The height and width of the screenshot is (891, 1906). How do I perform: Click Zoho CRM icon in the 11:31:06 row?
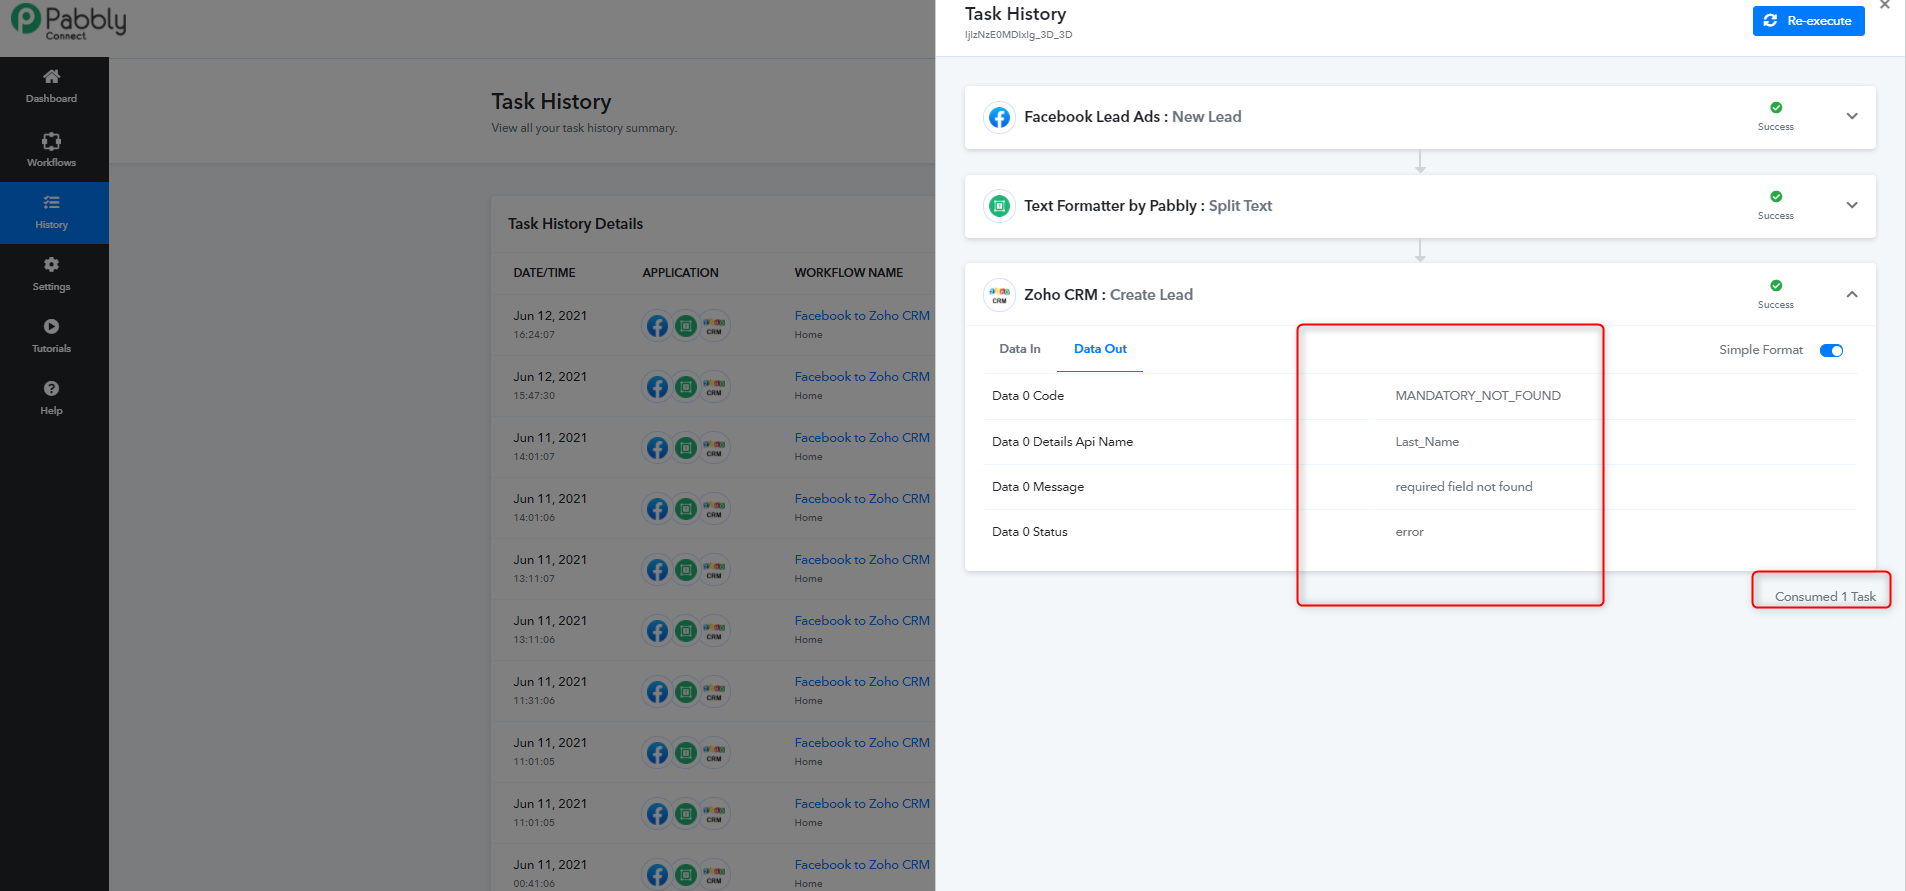tap(714, 692)
